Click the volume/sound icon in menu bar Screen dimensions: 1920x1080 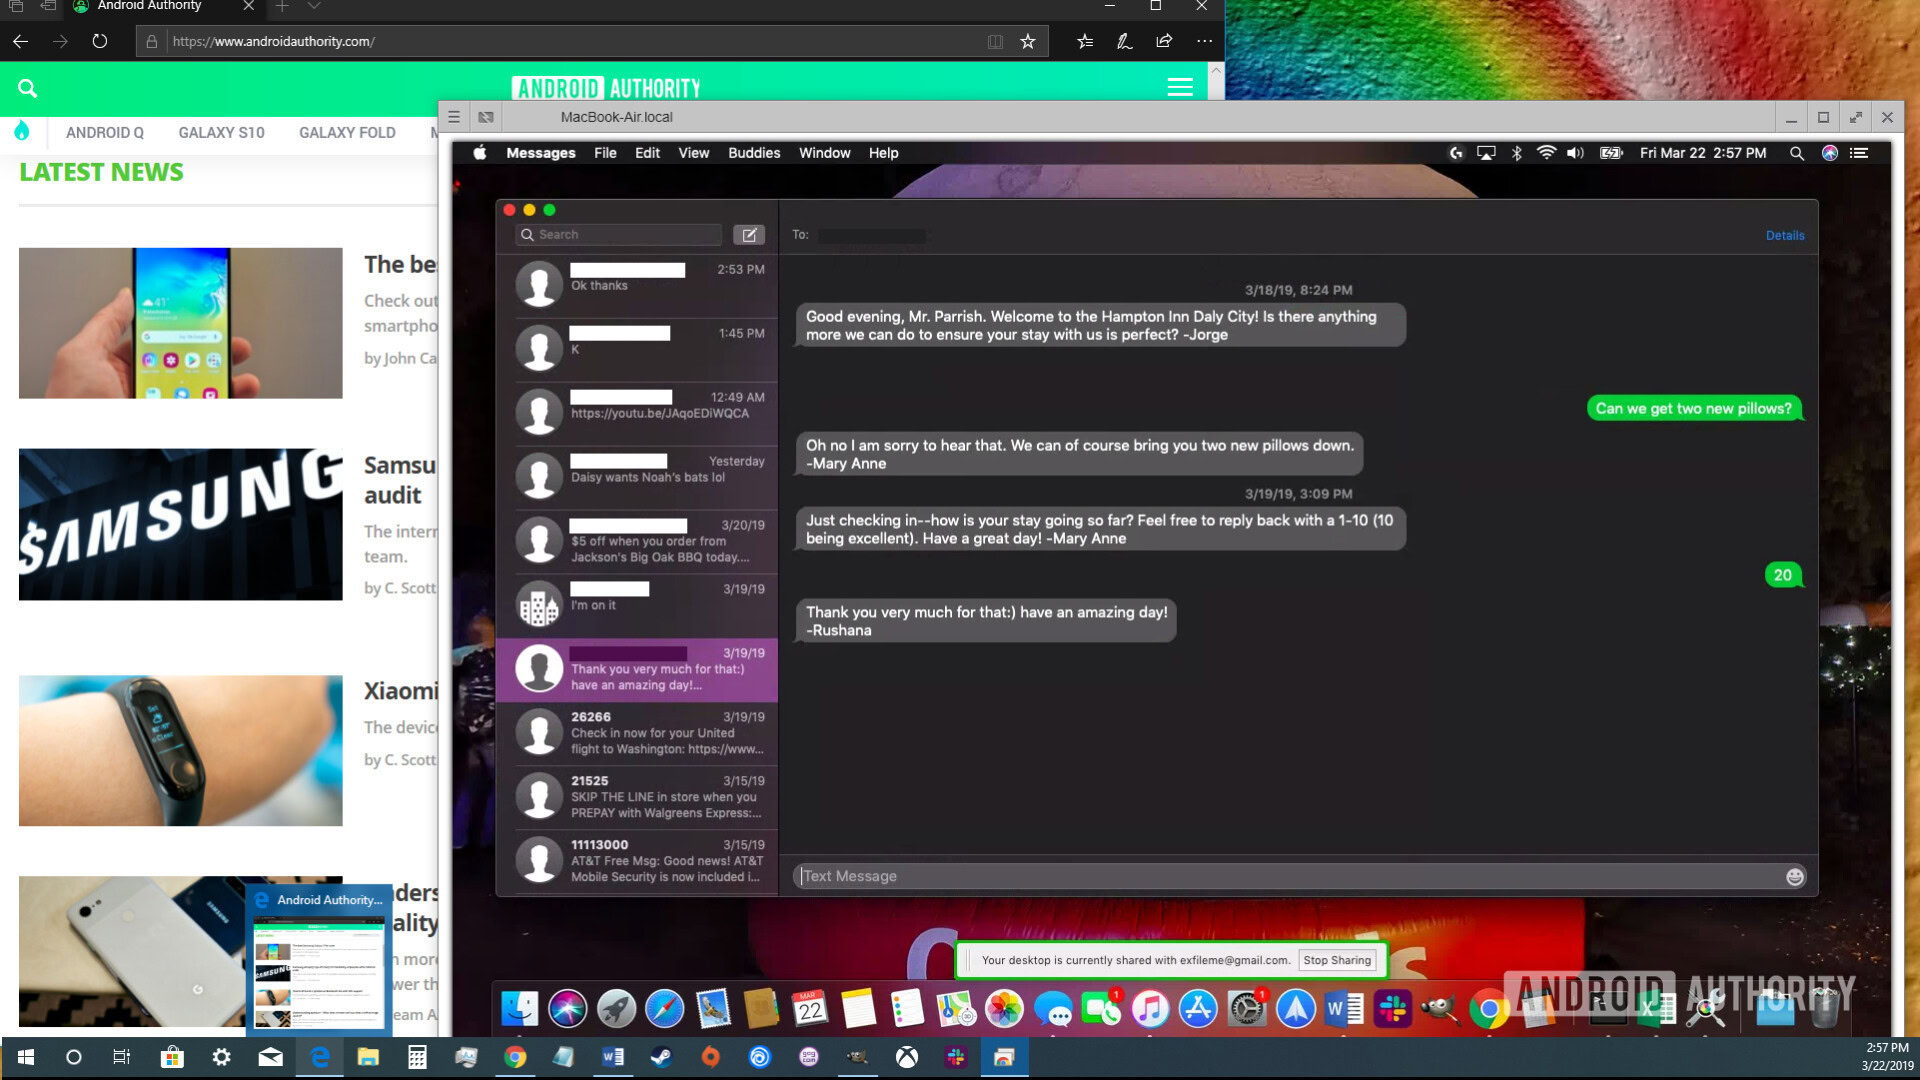click(1576, 153)
